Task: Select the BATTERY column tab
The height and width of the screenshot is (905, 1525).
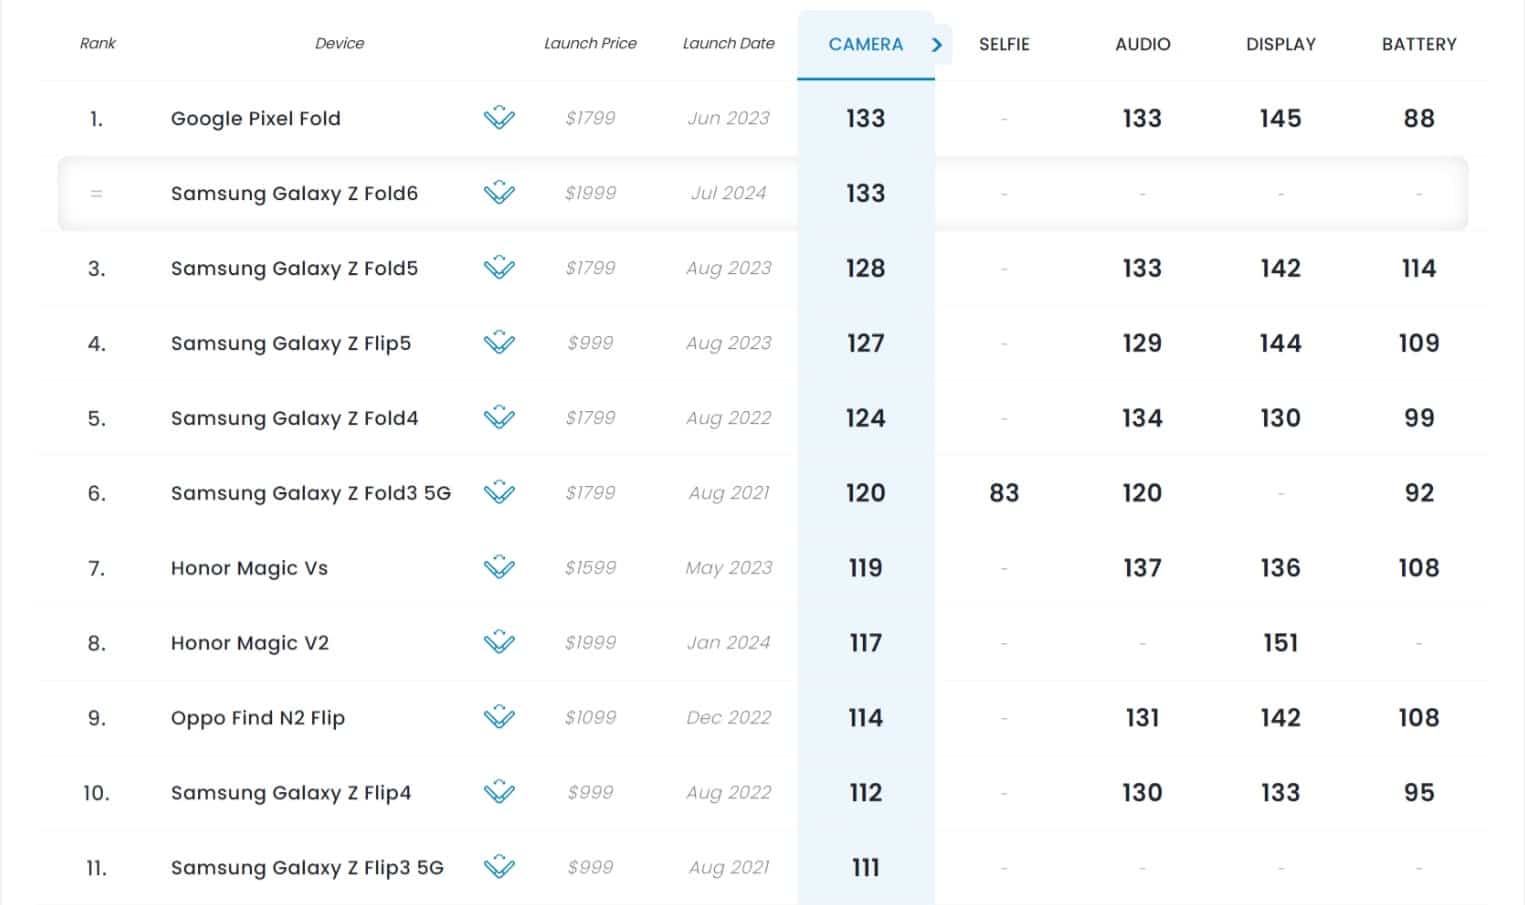Action: coord(1419,44)
